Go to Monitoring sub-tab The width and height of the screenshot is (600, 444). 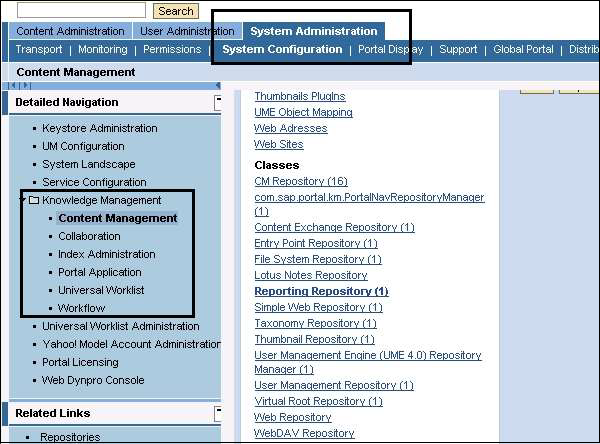pyautogui.click(x=103, y=49)
